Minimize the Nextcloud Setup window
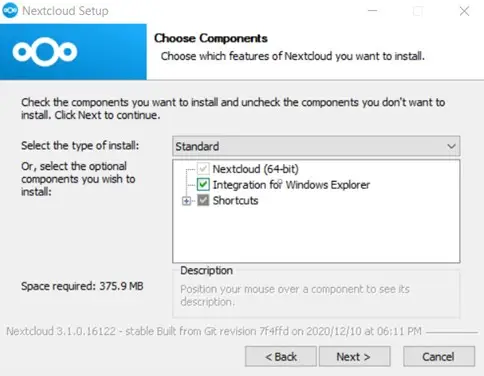This screenshot has width=484, height=376. tap(372, 11)
